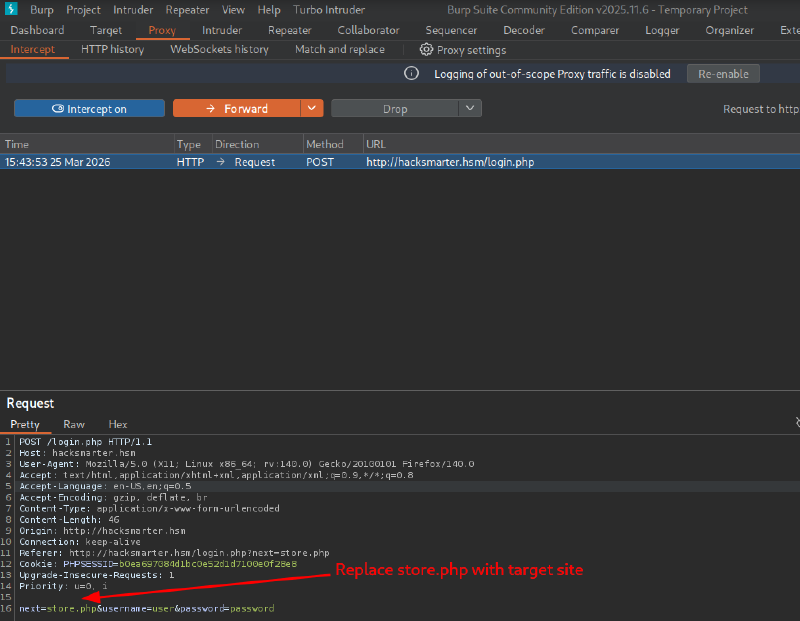800x621 pixels.
Task: Switch to the Dashboard tab
Action: 37,30
